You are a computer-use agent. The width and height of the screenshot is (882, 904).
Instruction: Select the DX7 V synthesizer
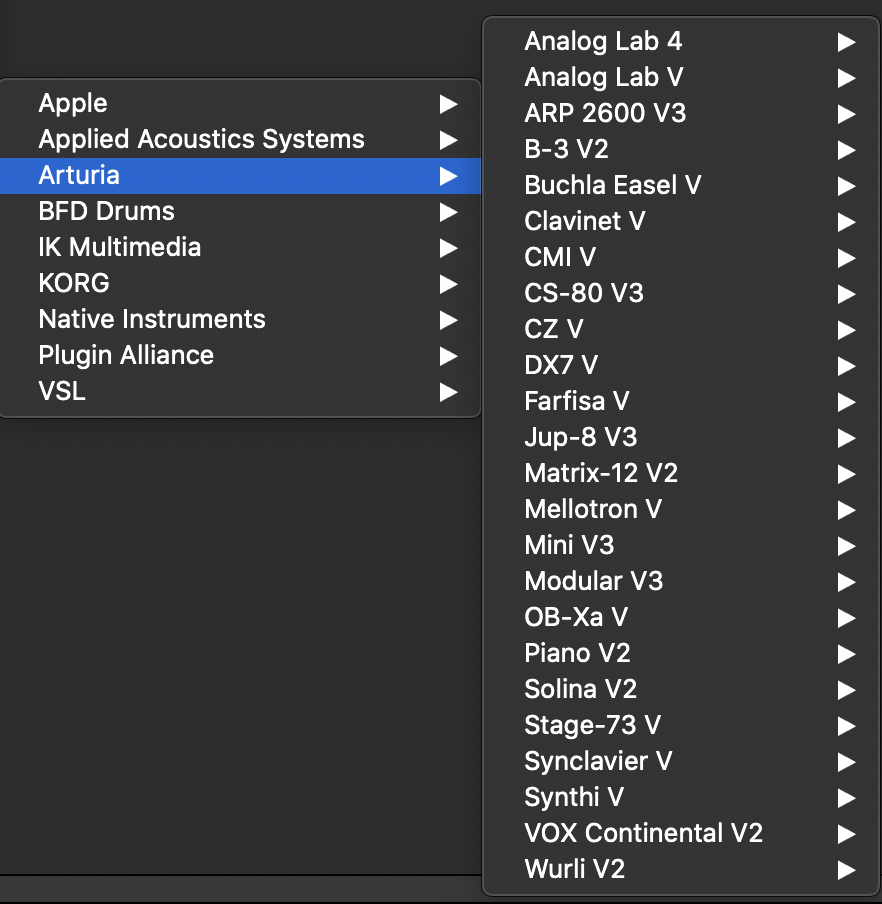point(560,365)
